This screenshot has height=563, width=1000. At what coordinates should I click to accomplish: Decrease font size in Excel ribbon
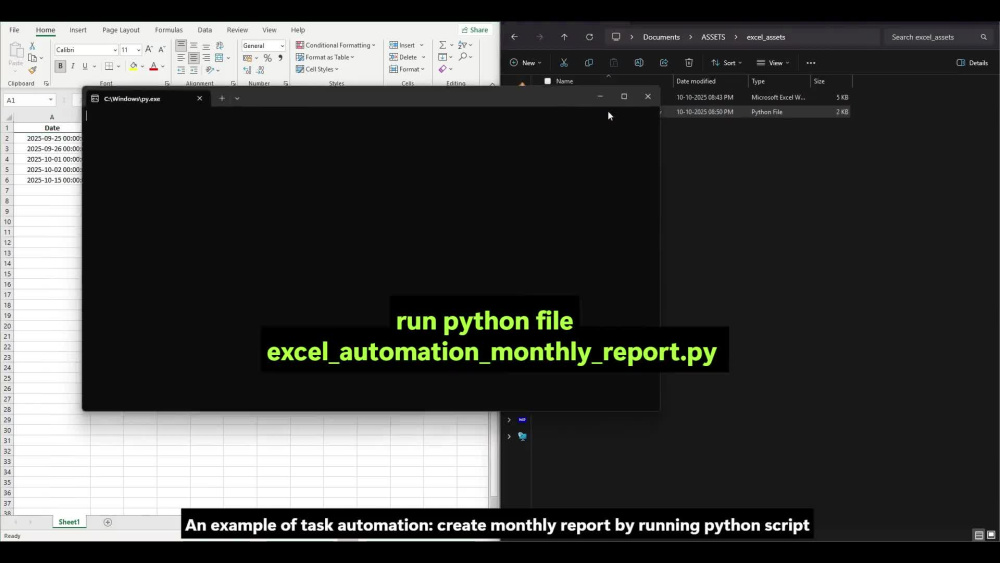pyautogui.click(x=161, y=49)
